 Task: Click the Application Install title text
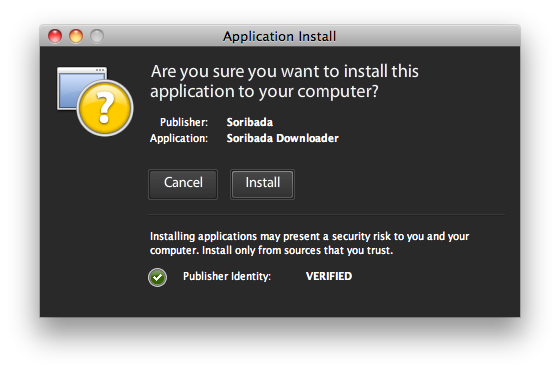point(280,36)
